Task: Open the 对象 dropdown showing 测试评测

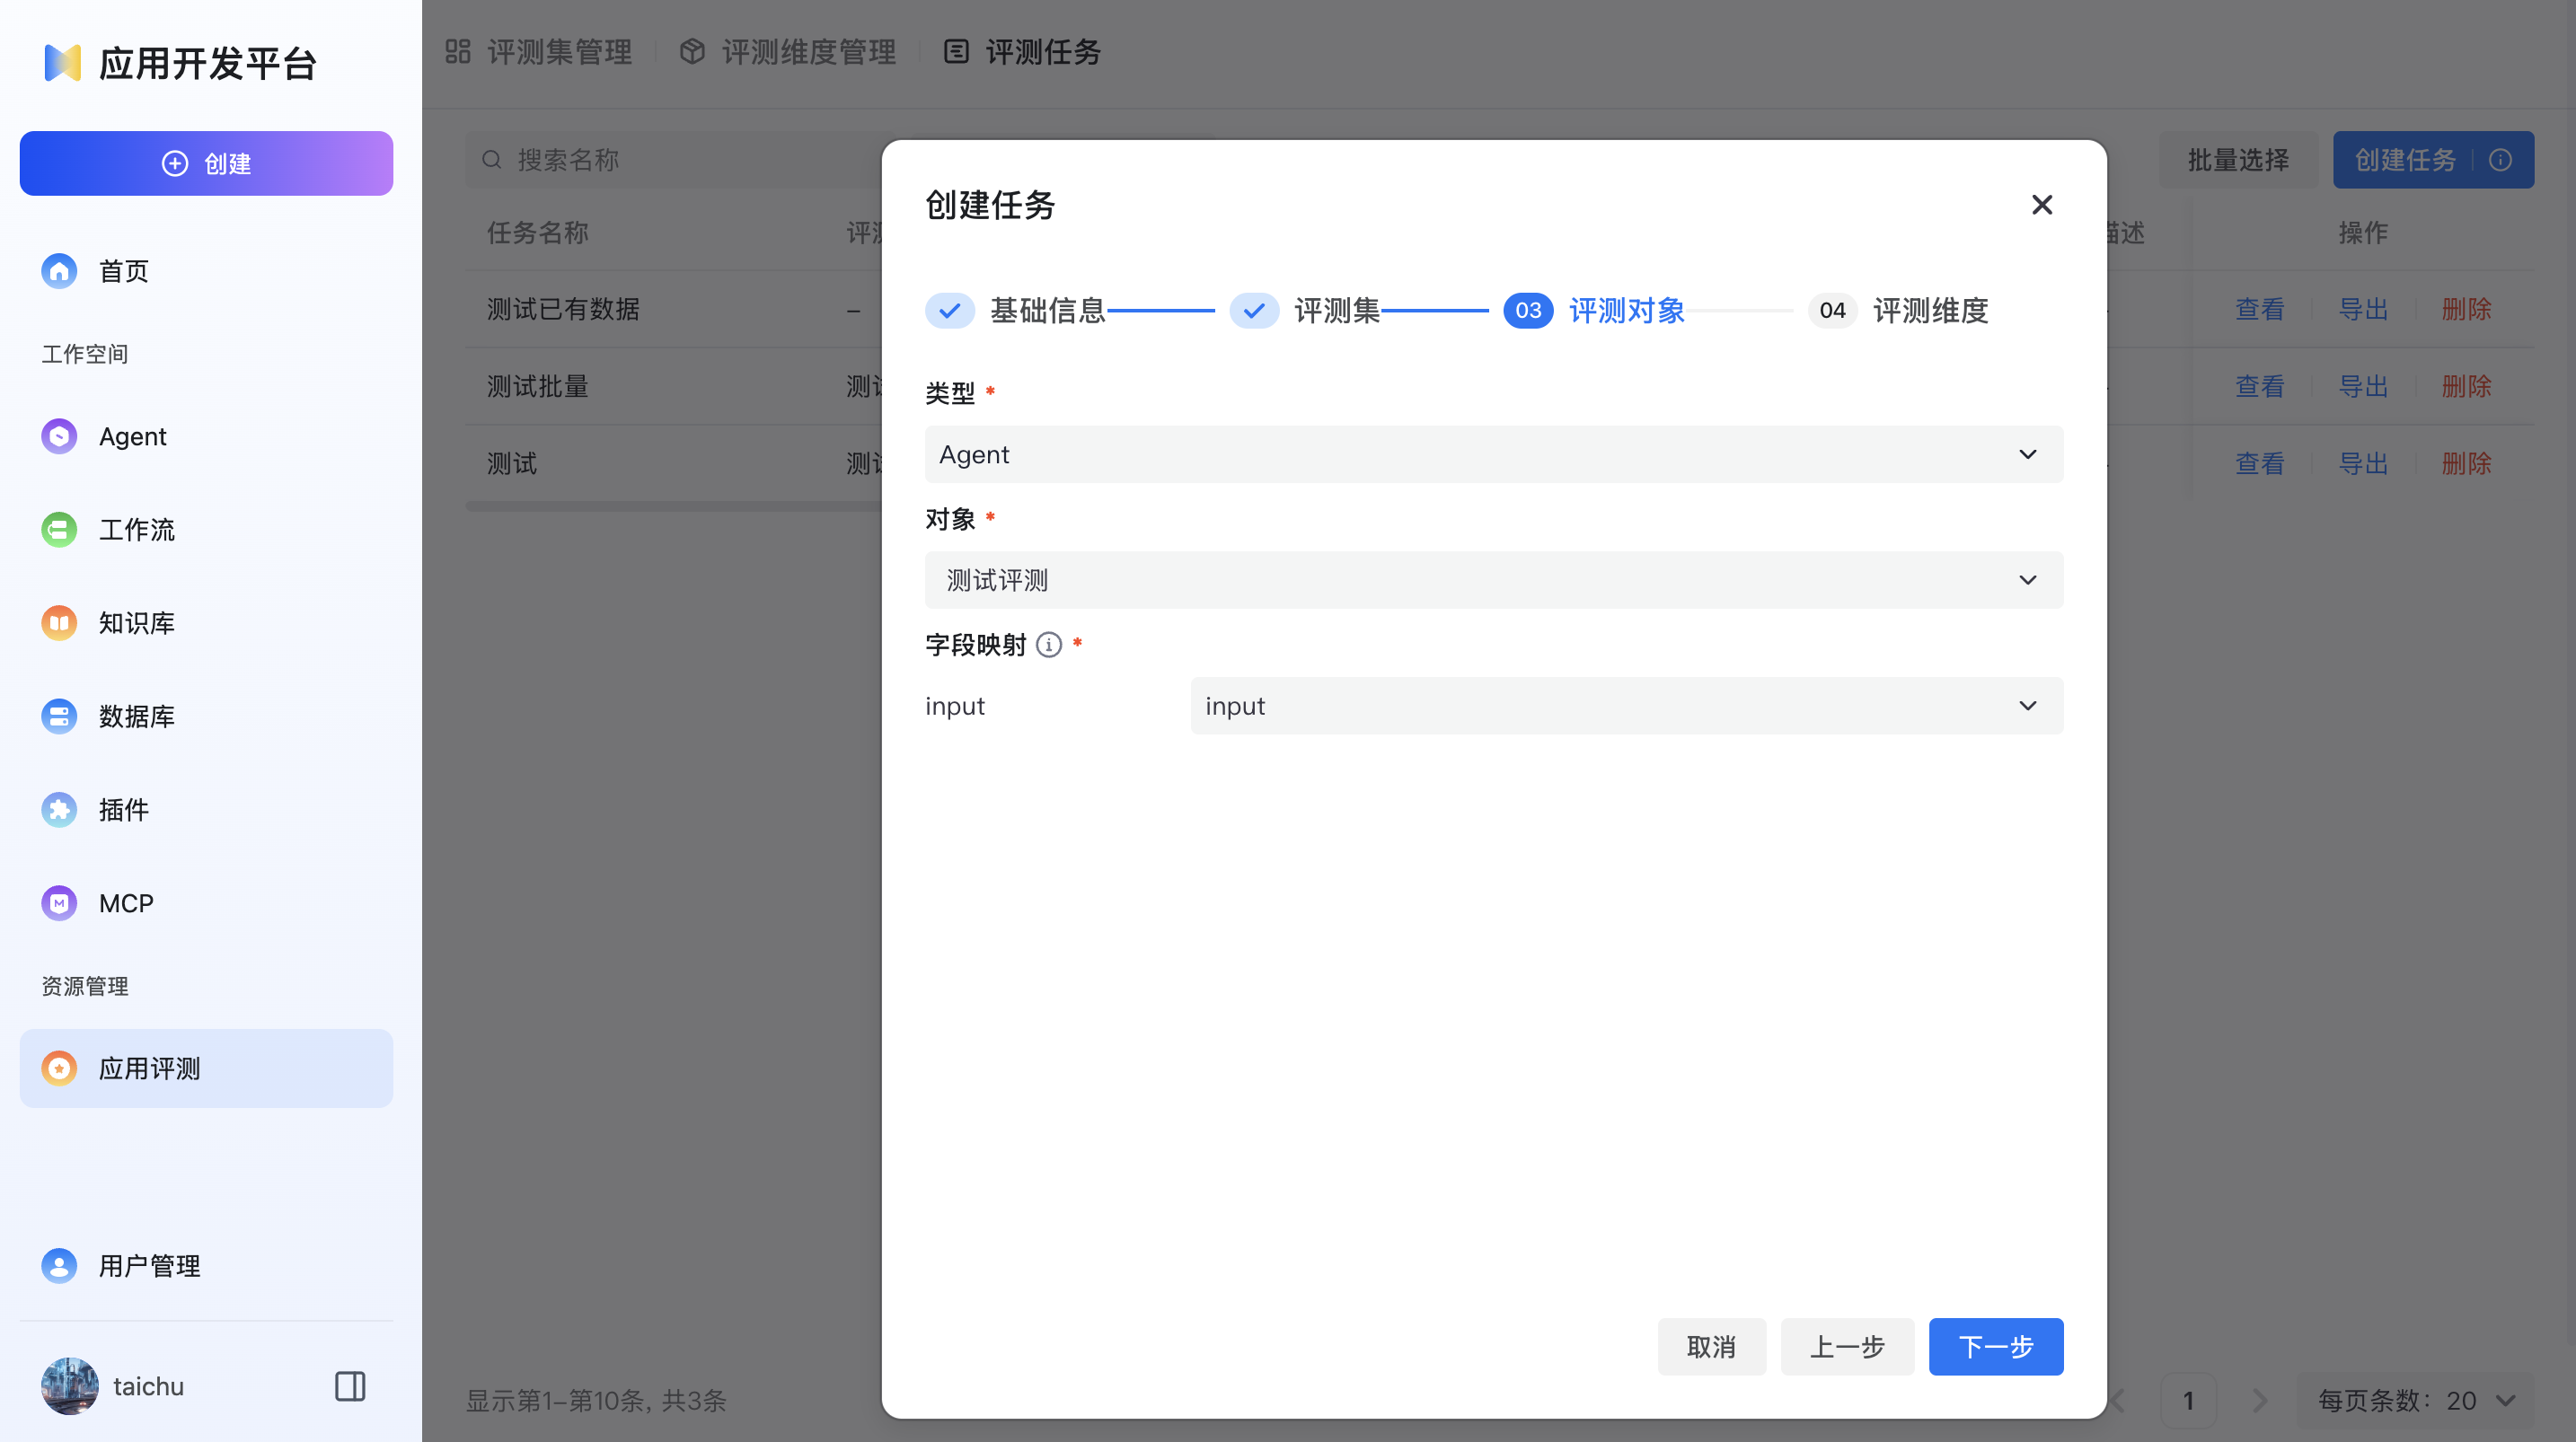Action: 1492,580
